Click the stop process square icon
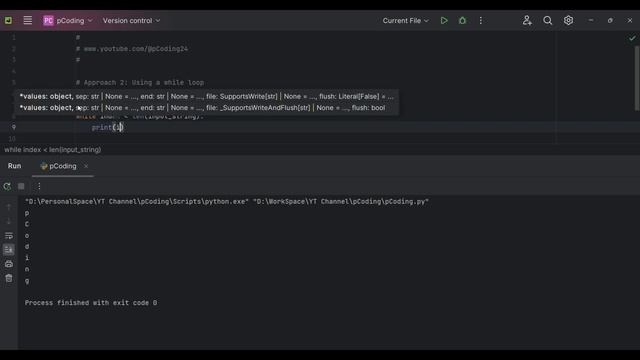Screen dimensions: 640x360 point(21,186)
